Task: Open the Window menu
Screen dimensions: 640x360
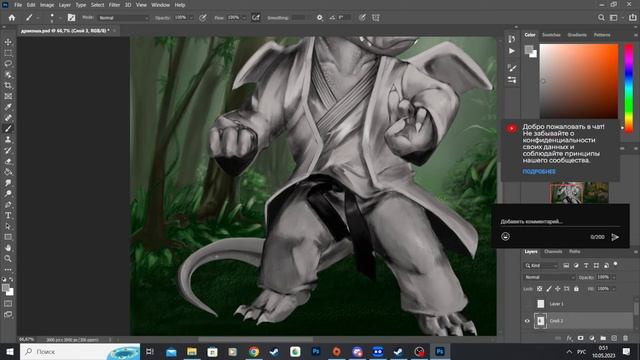Action: pyautogui.click(x=160, y=5)
